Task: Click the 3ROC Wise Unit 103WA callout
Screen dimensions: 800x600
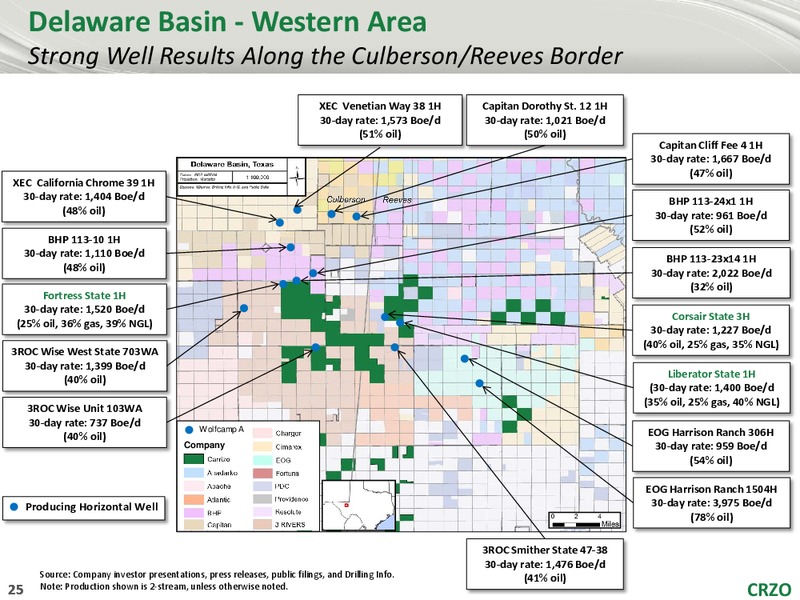Action: (x=84, y=422)
